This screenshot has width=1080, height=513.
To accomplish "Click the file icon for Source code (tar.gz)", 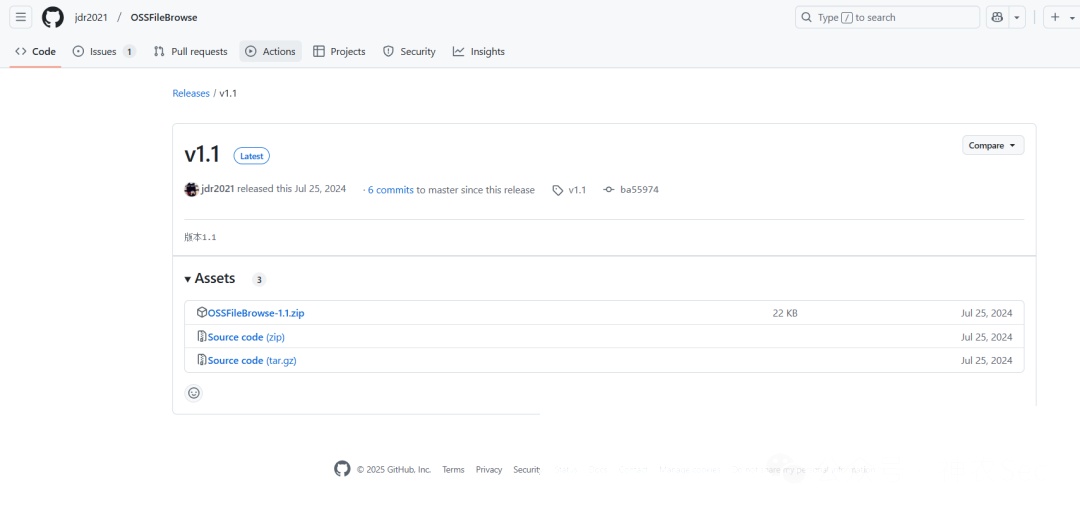I will (x=202, y=359).
